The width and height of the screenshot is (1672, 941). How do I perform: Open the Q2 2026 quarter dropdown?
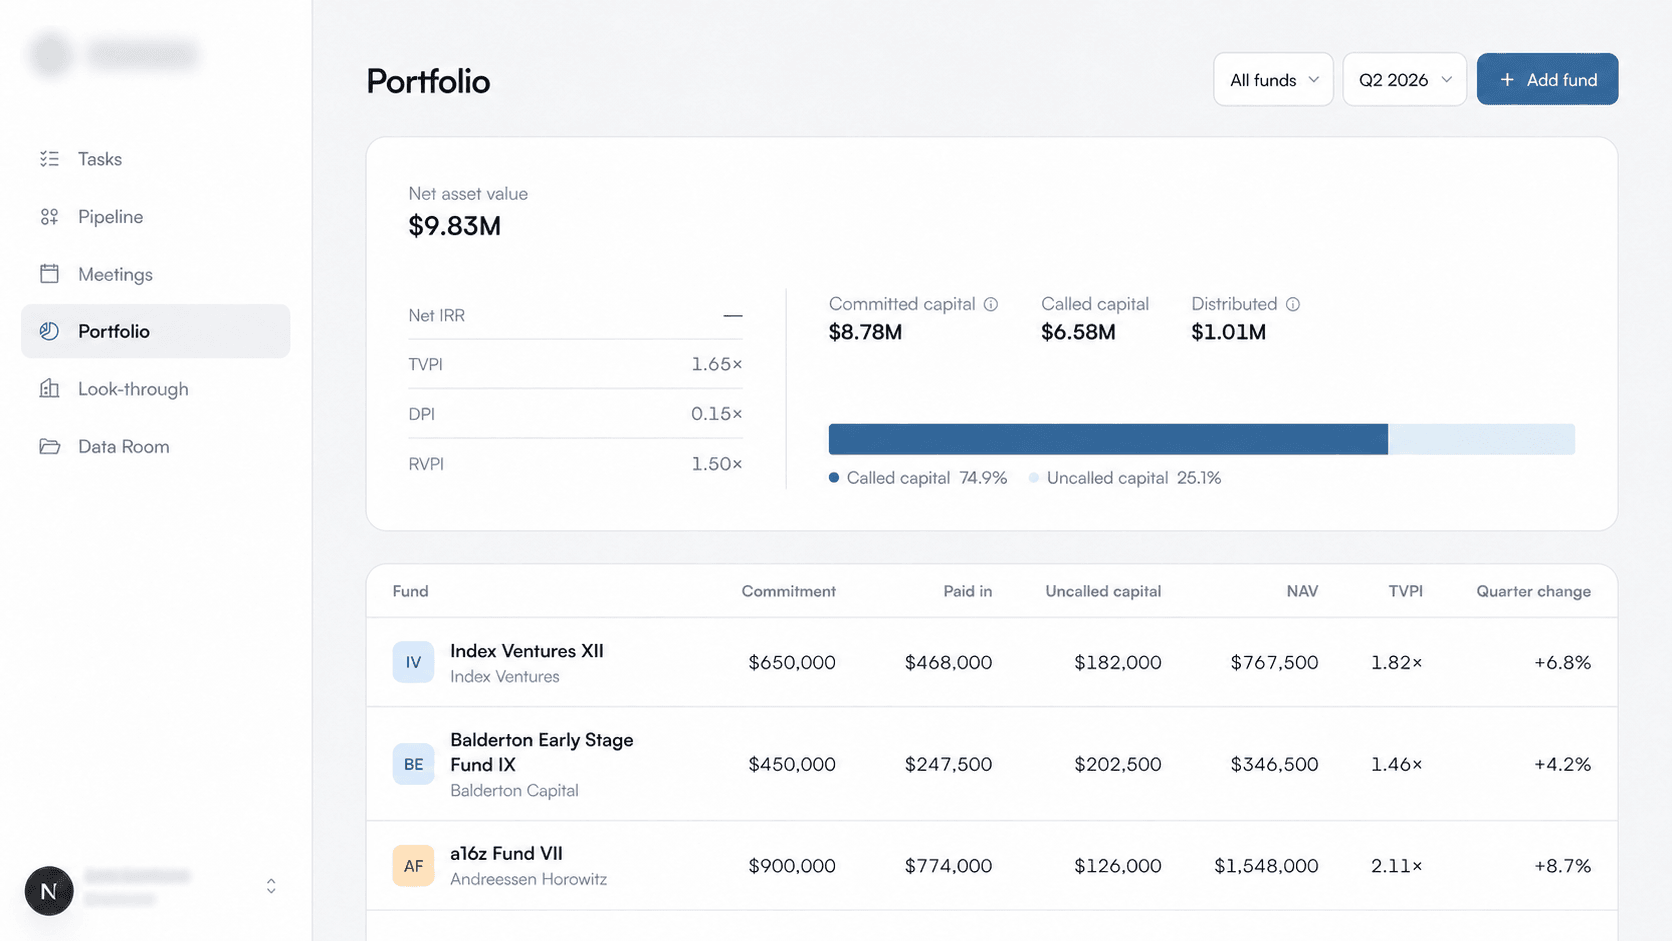pos(1404,79)
